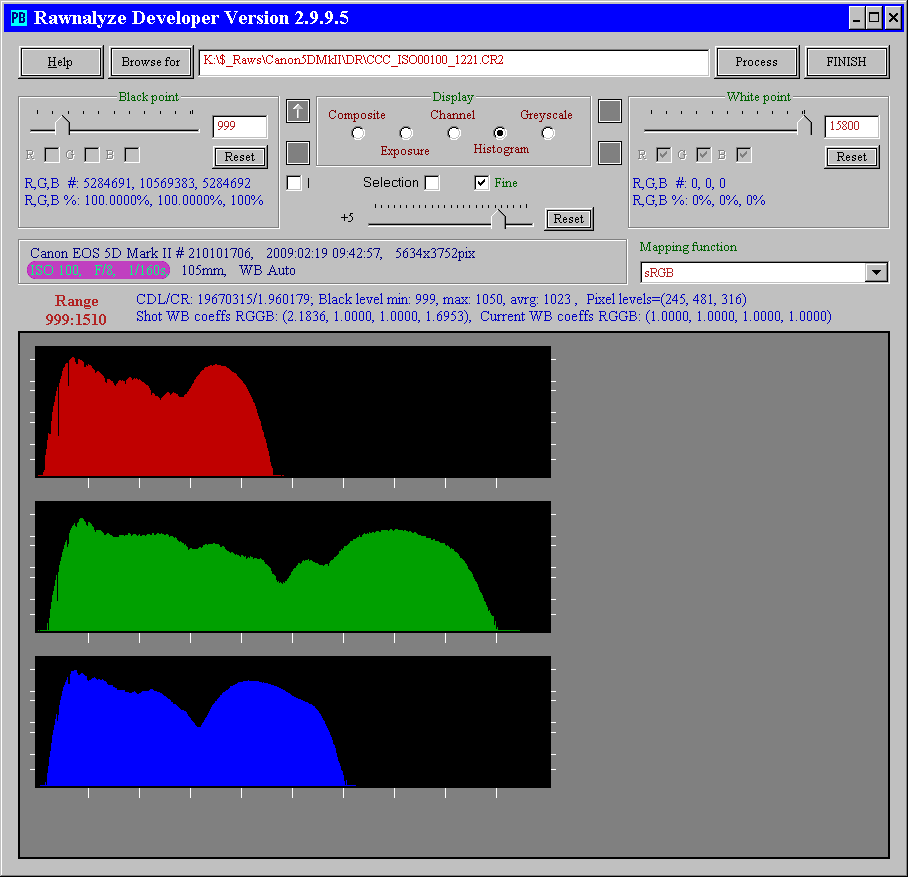Open the Mapping function dropdown arrow
This screenshot has width=908, height=877.
click(x=876, y=273)
